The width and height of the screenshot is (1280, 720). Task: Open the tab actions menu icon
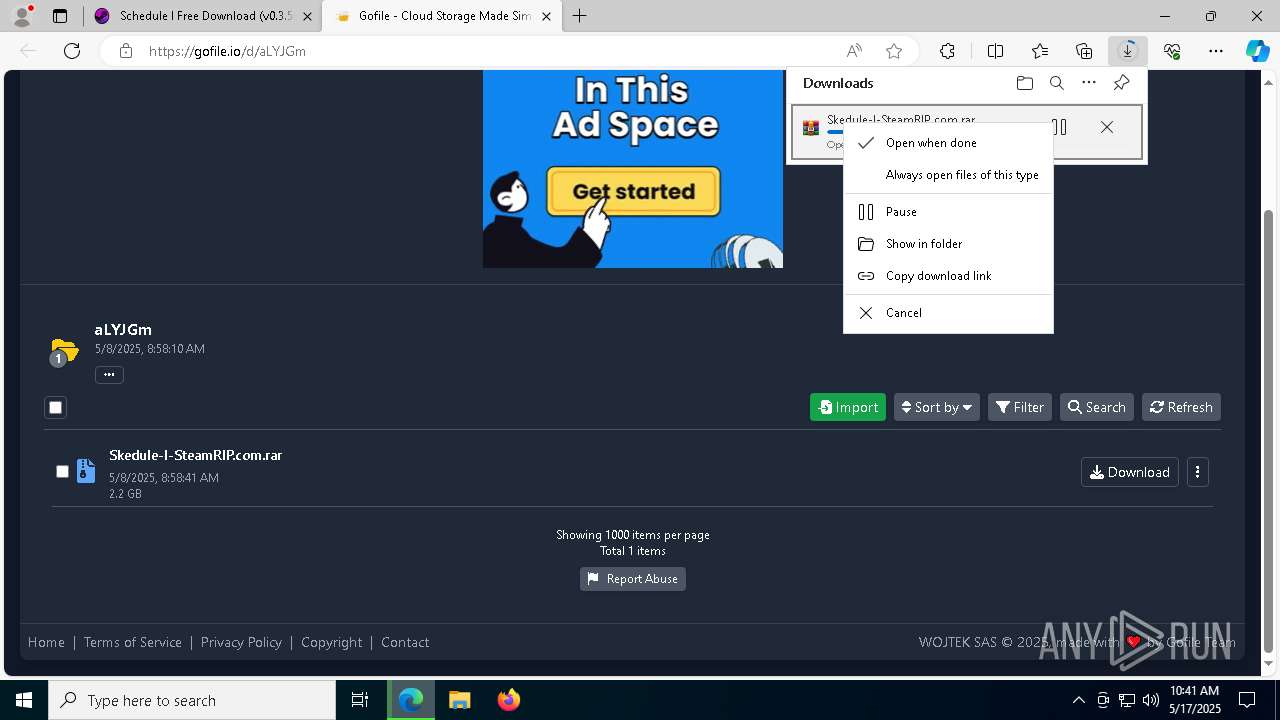click(x=60, y=16)
